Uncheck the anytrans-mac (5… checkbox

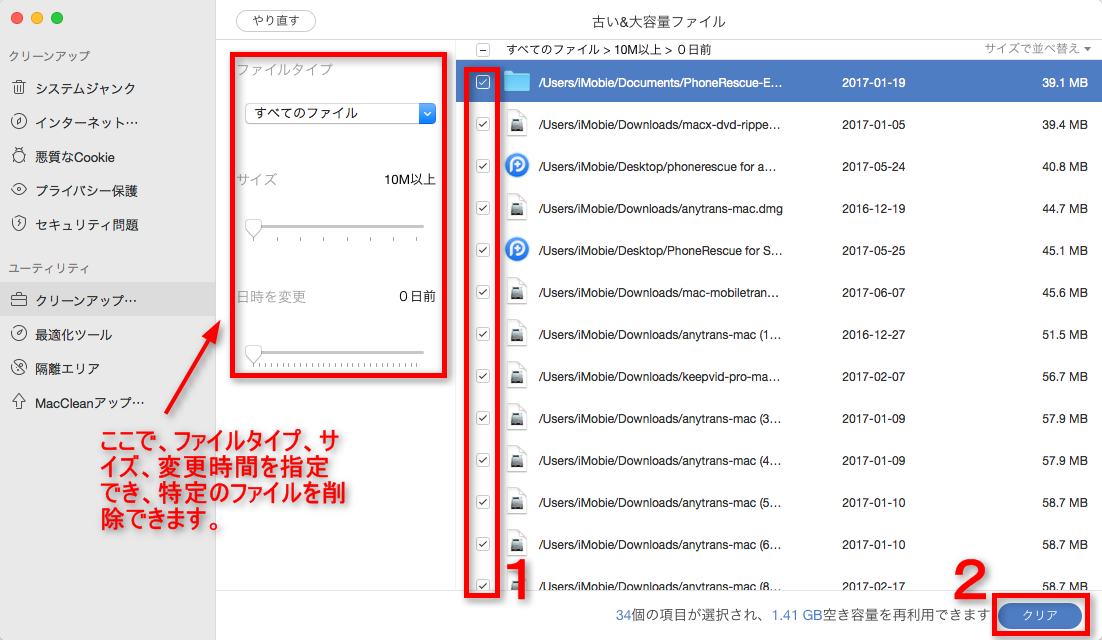coord(483,502)
